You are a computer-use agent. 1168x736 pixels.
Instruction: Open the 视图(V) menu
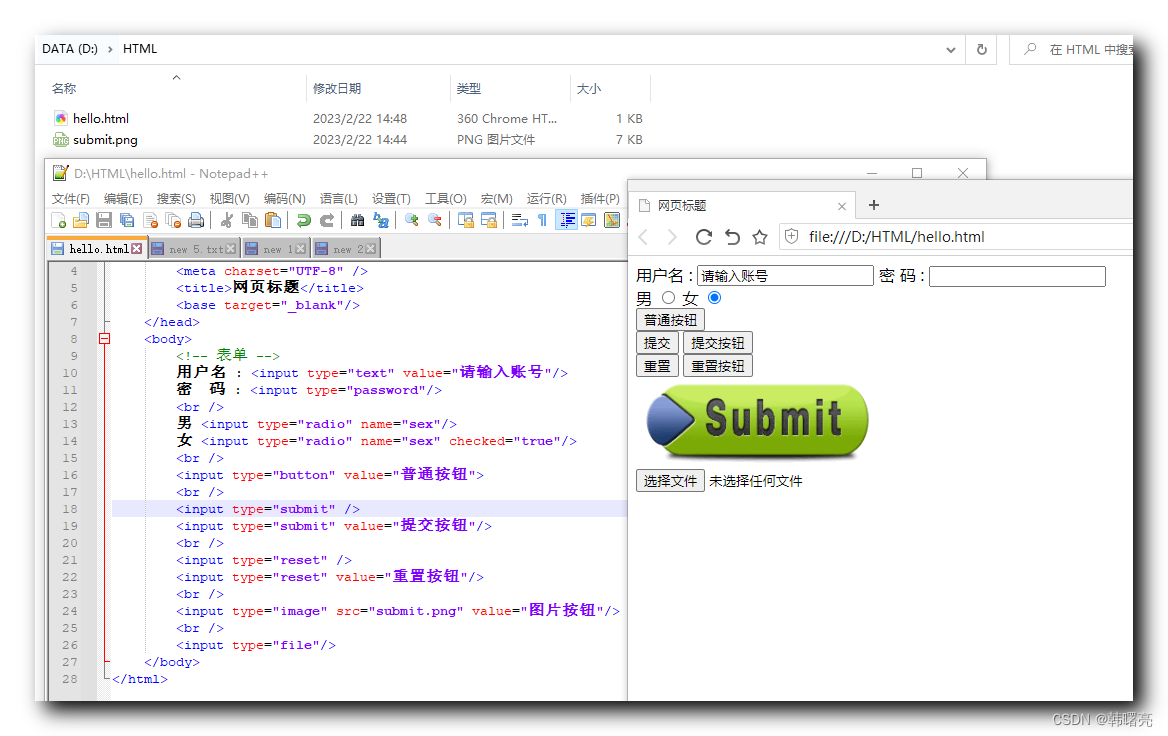[229, 198]
